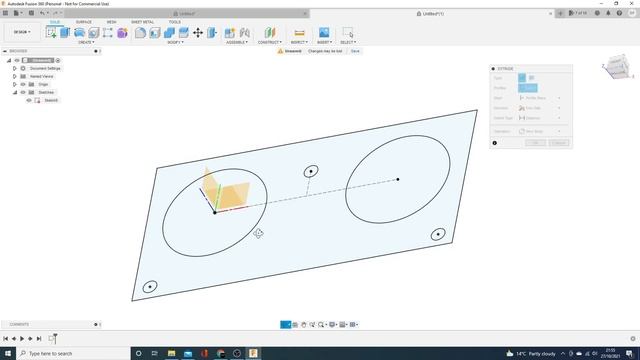This screenshot has height=360, width=640.
Task: Select the Rectangular Pattern tool icon
Action: click(x=108, y=32)
